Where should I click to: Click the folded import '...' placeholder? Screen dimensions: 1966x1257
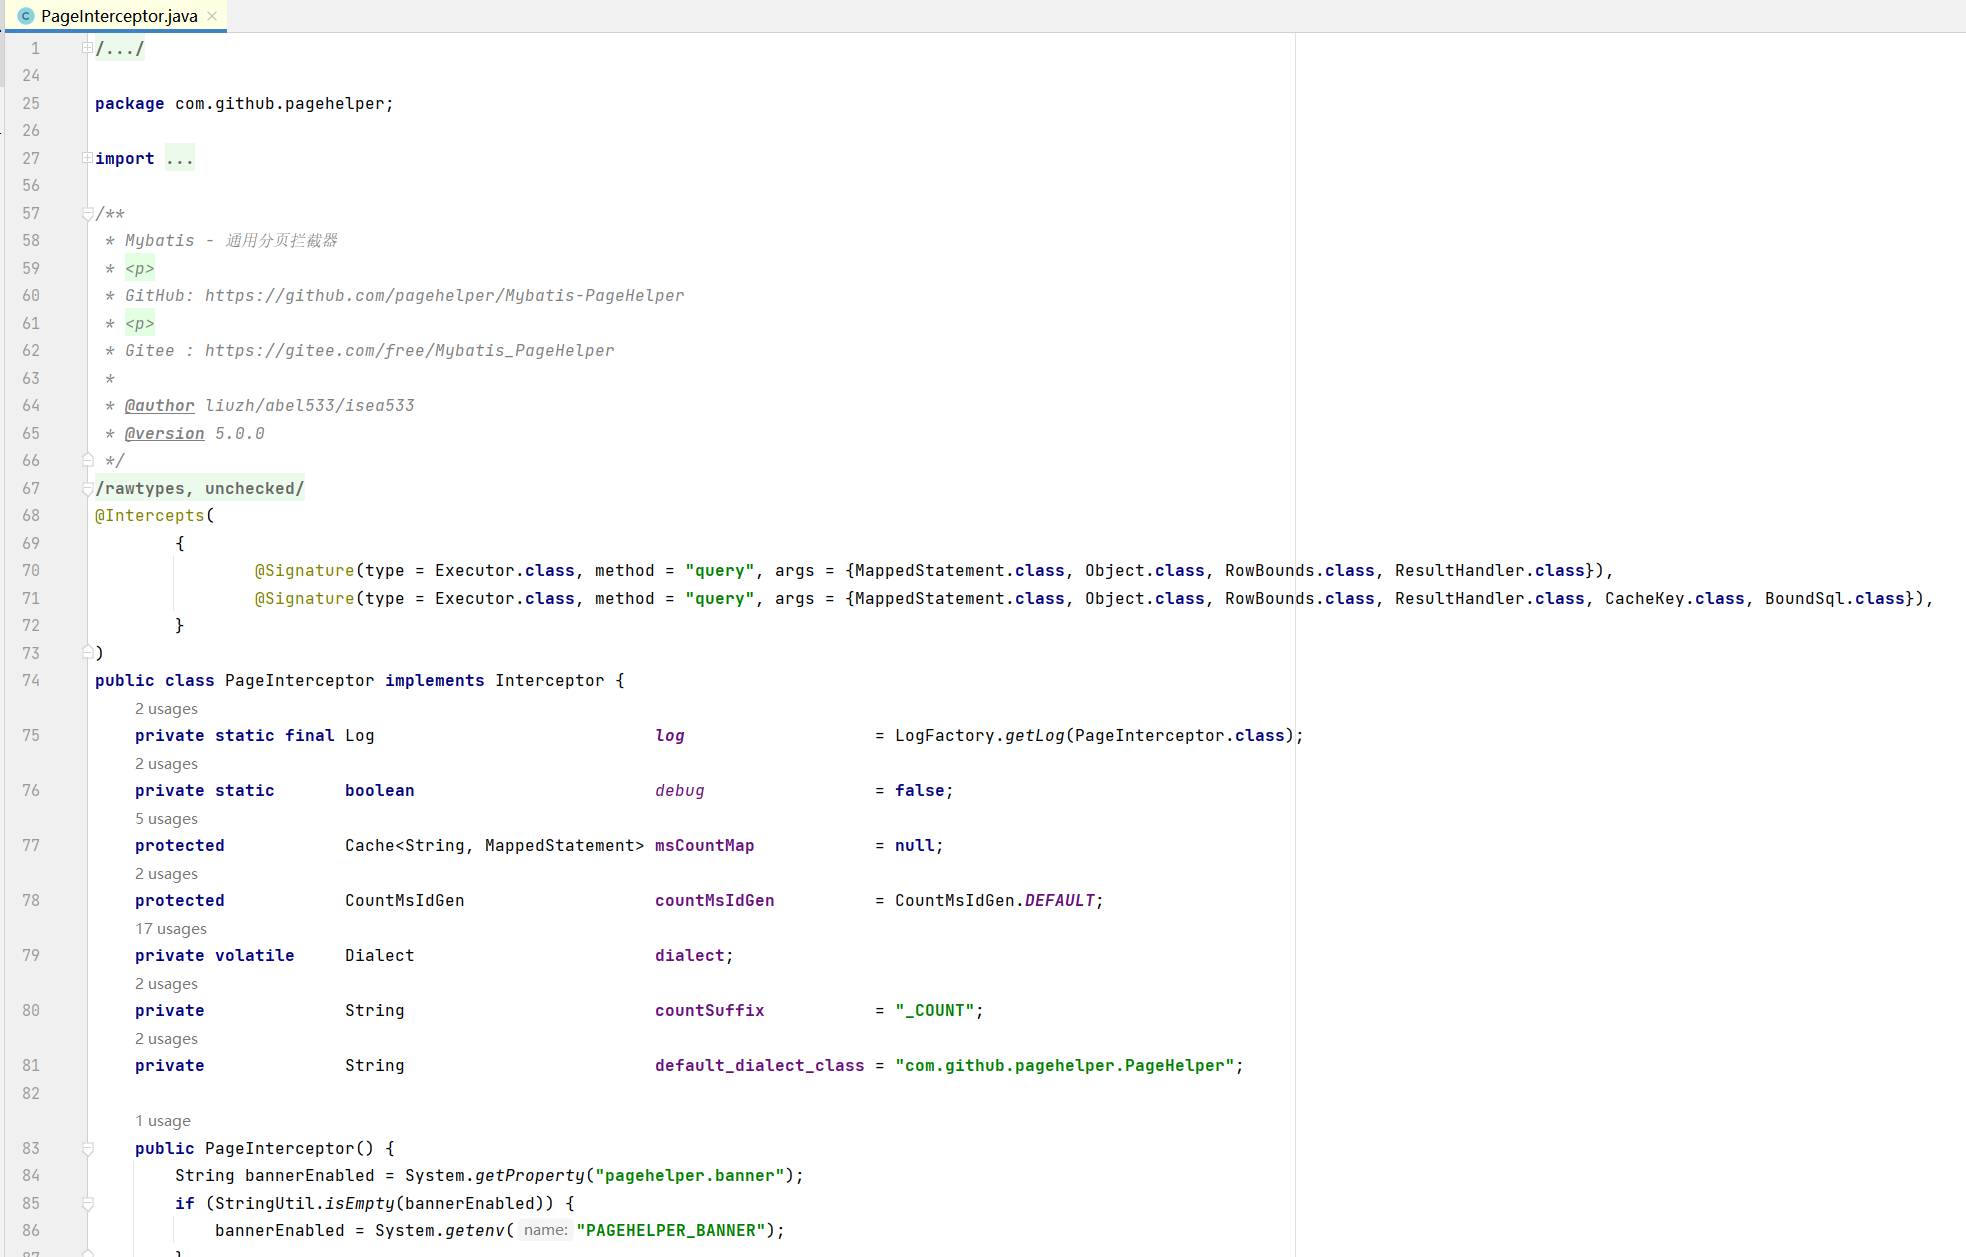point(180,158)
